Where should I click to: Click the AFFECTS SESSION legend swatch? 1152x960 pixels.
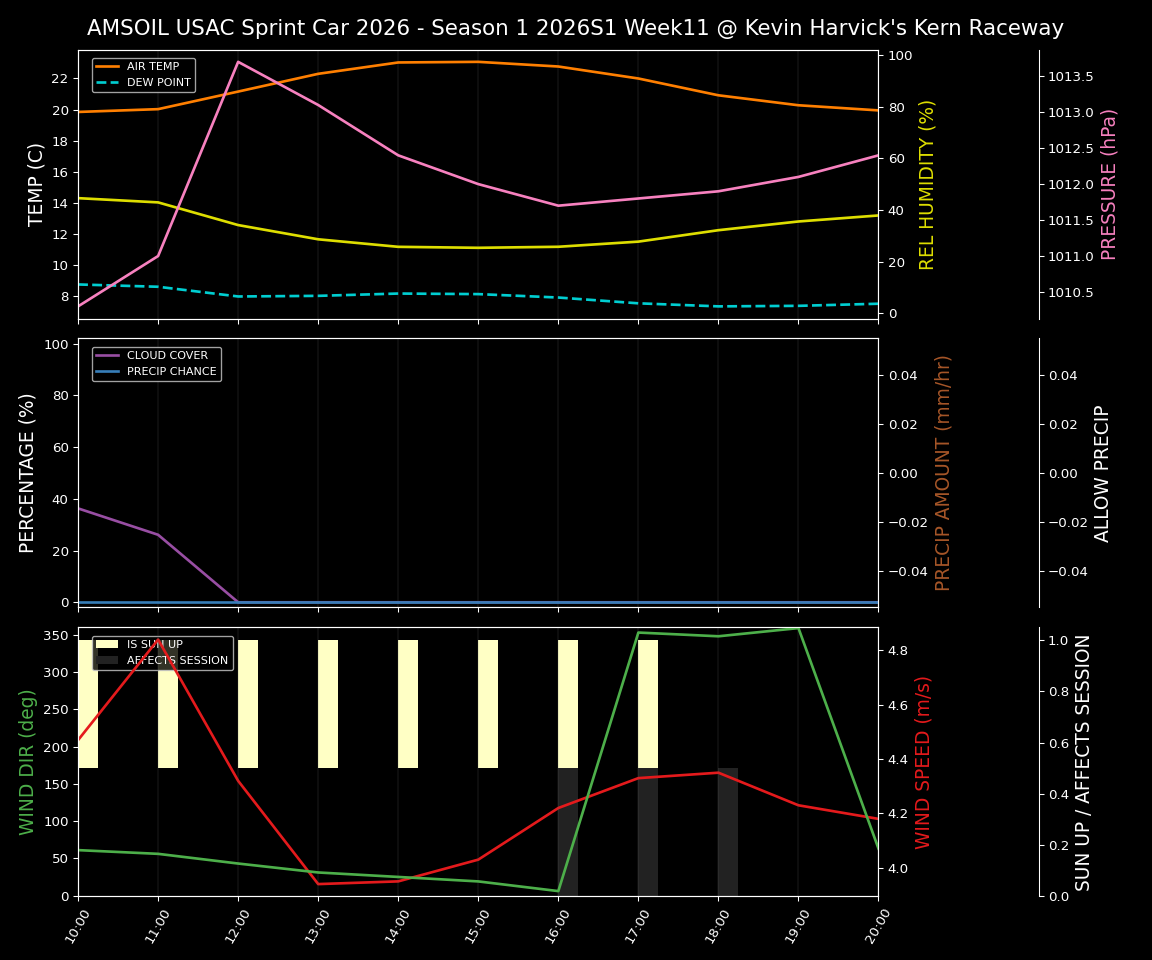point(105,660)
